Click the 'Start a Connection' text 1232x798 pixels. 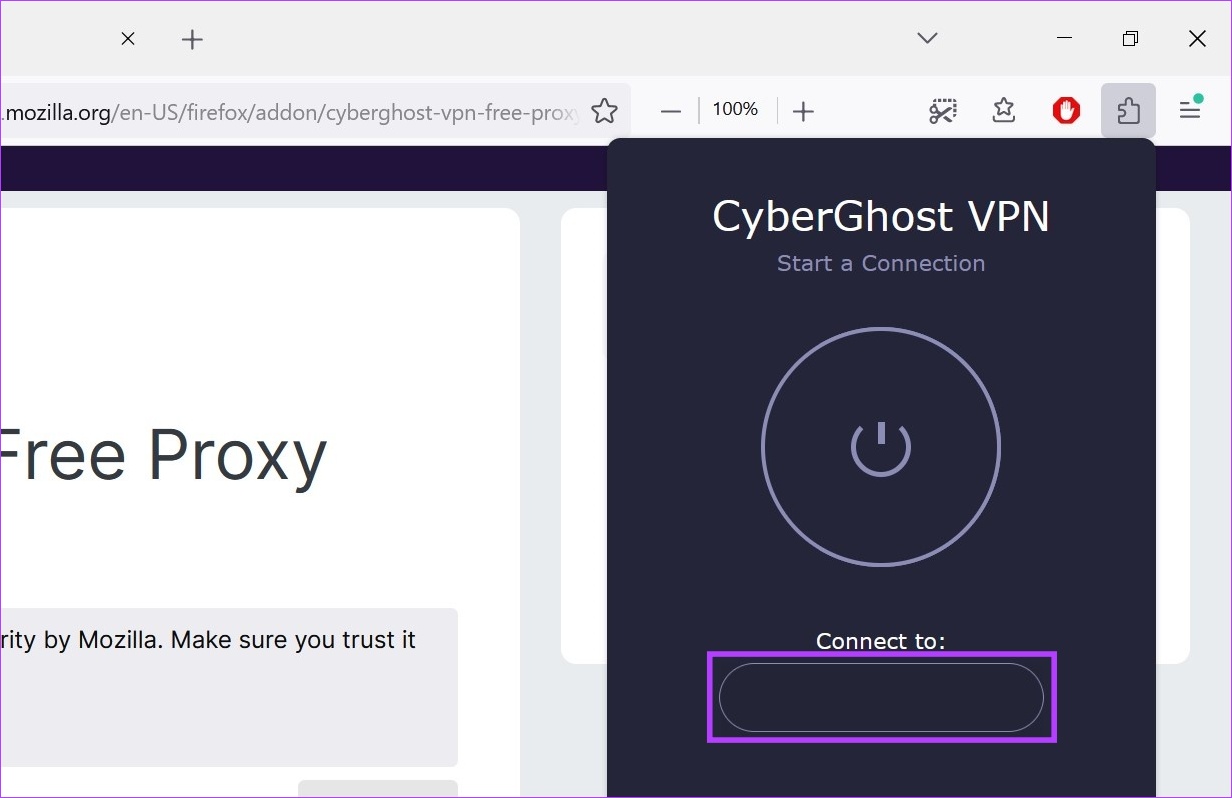(x=881, y=263)
